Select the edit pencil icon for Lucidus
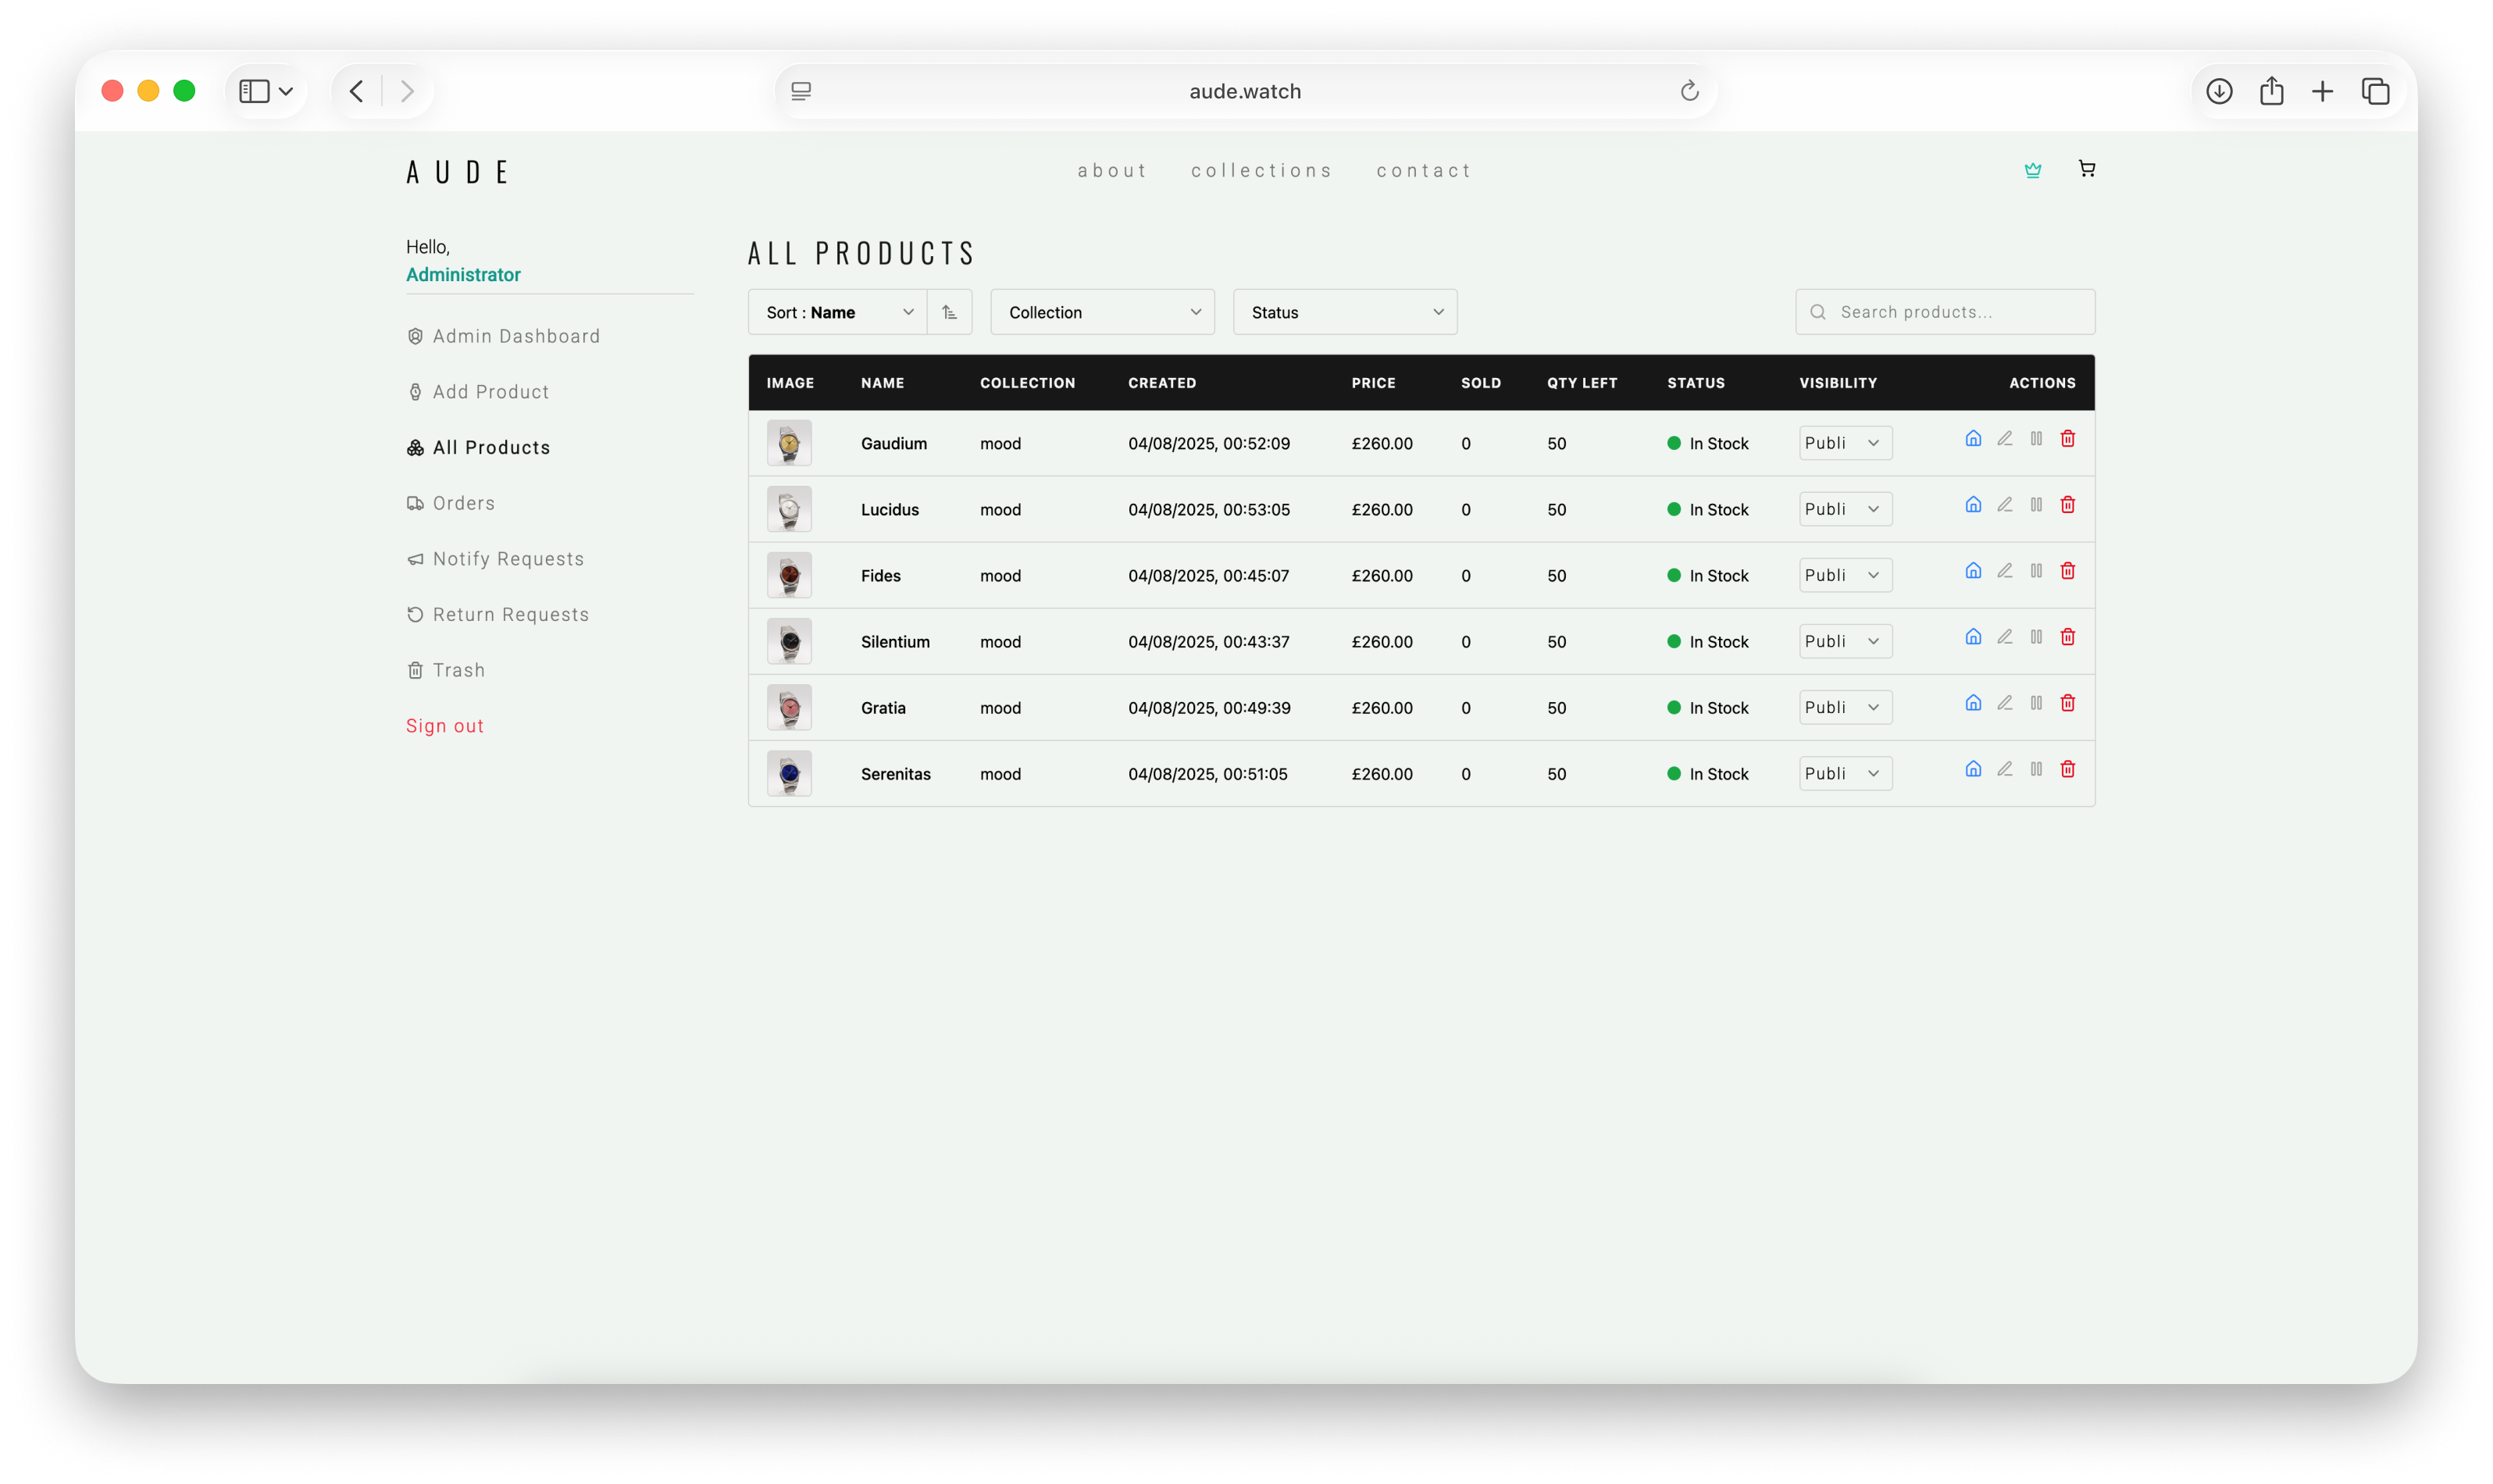 (2004, 504)
